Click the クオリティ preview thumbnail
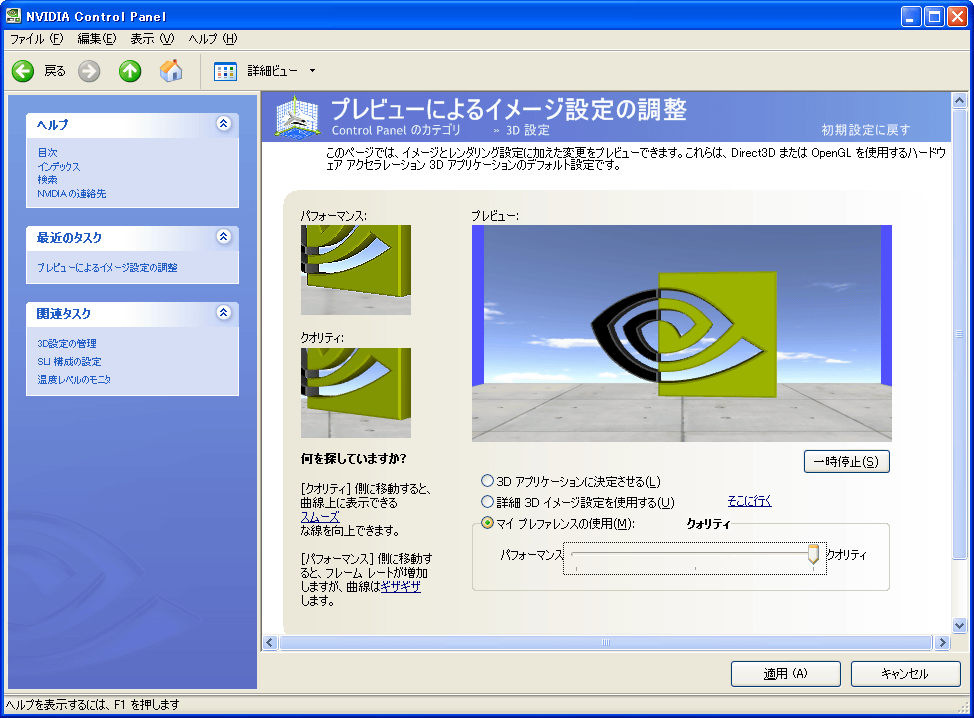Image resolution: width=974 pixels, height=718 pixels. coord(356,393)
